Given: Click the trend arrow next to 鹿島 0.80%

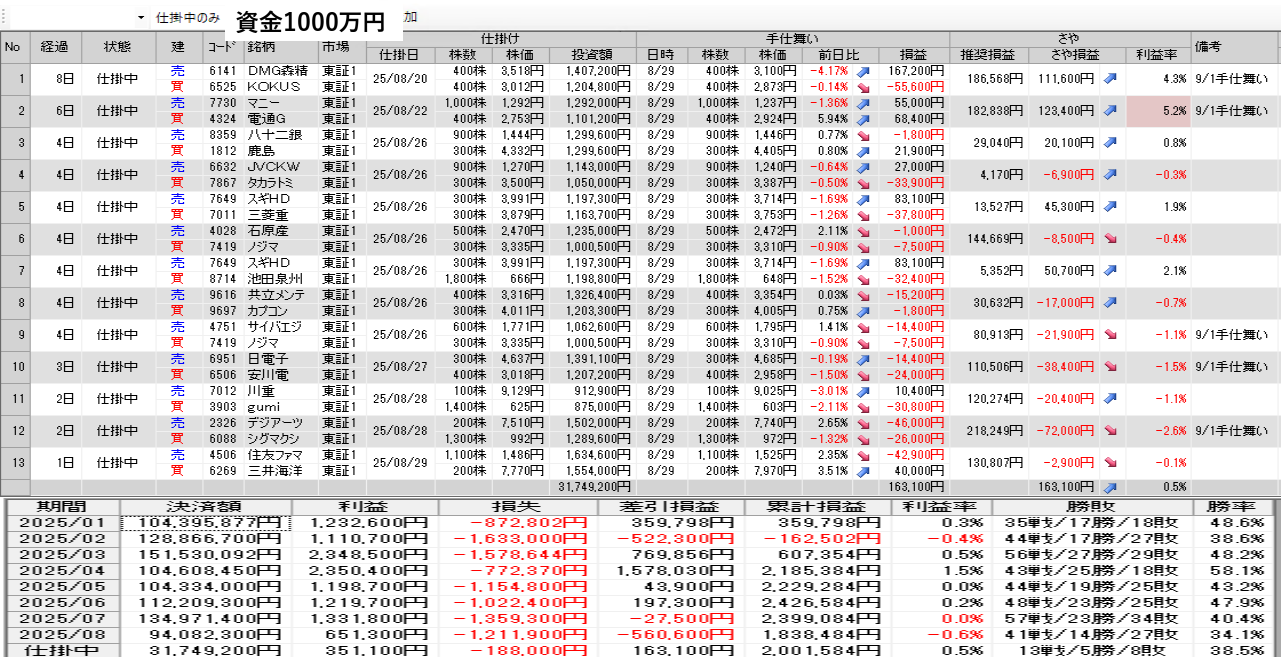Looking at the screenshot, I should pyautogui.click(x=863, y=151).
